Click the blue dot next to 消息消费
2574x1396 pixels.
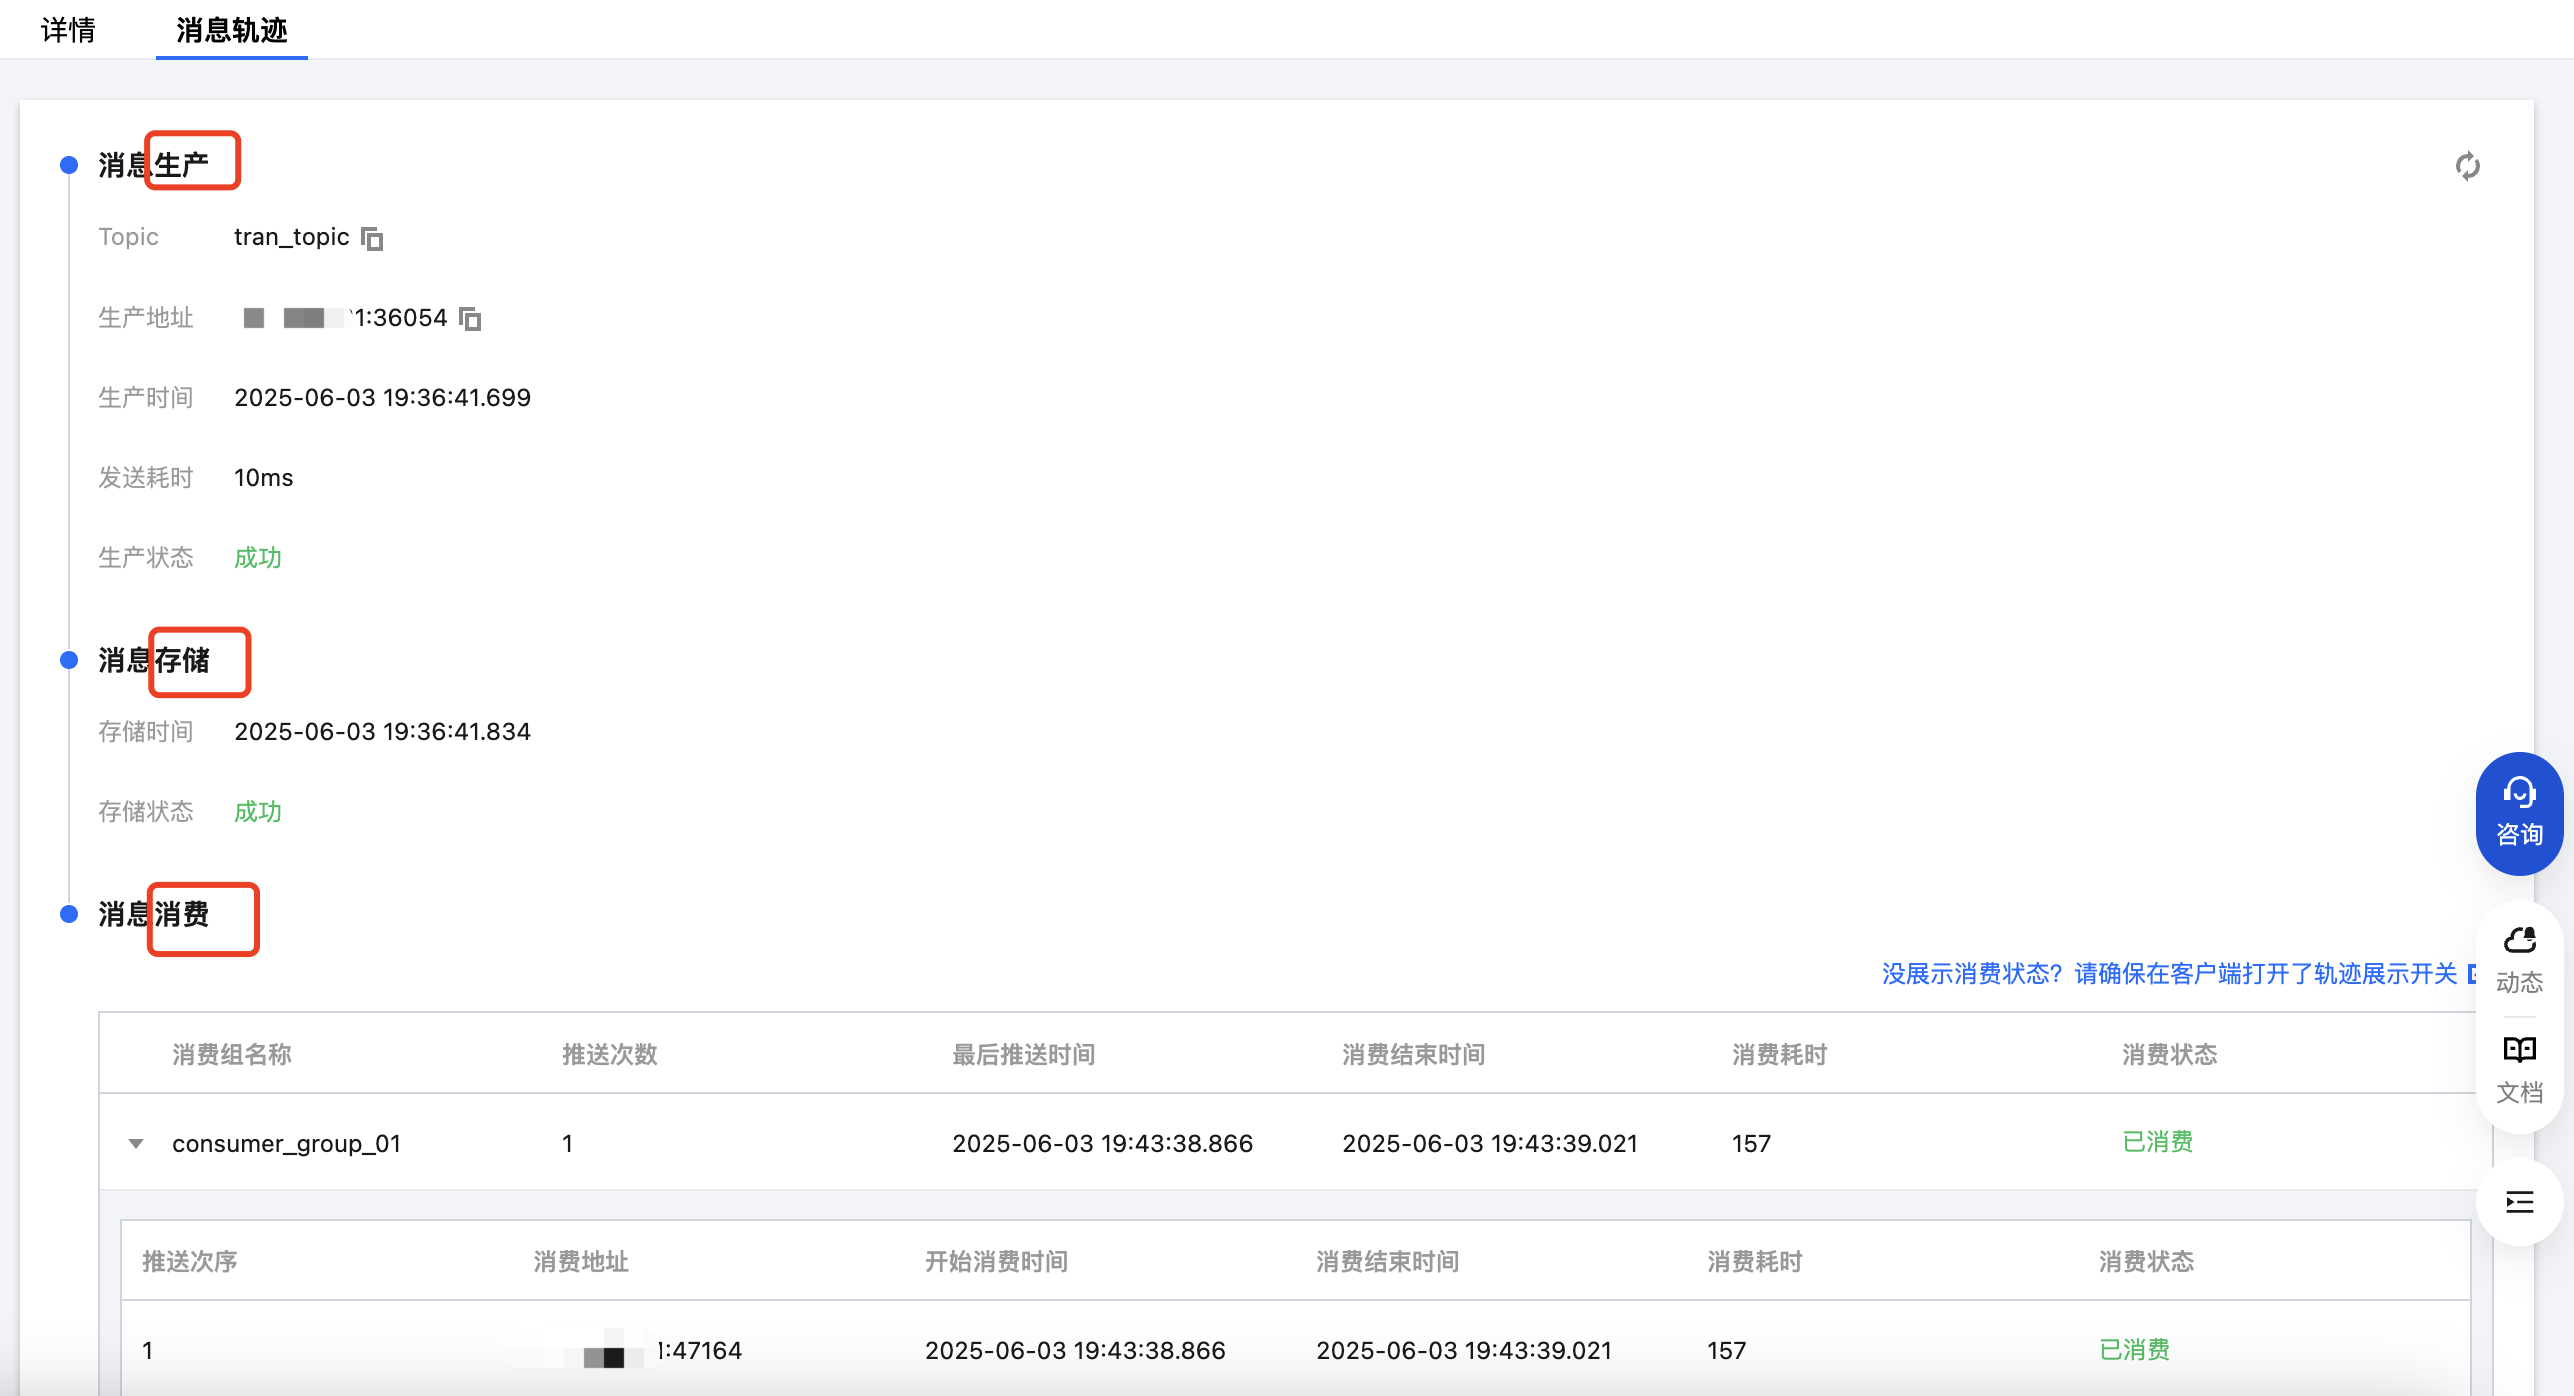click(69, 914)
